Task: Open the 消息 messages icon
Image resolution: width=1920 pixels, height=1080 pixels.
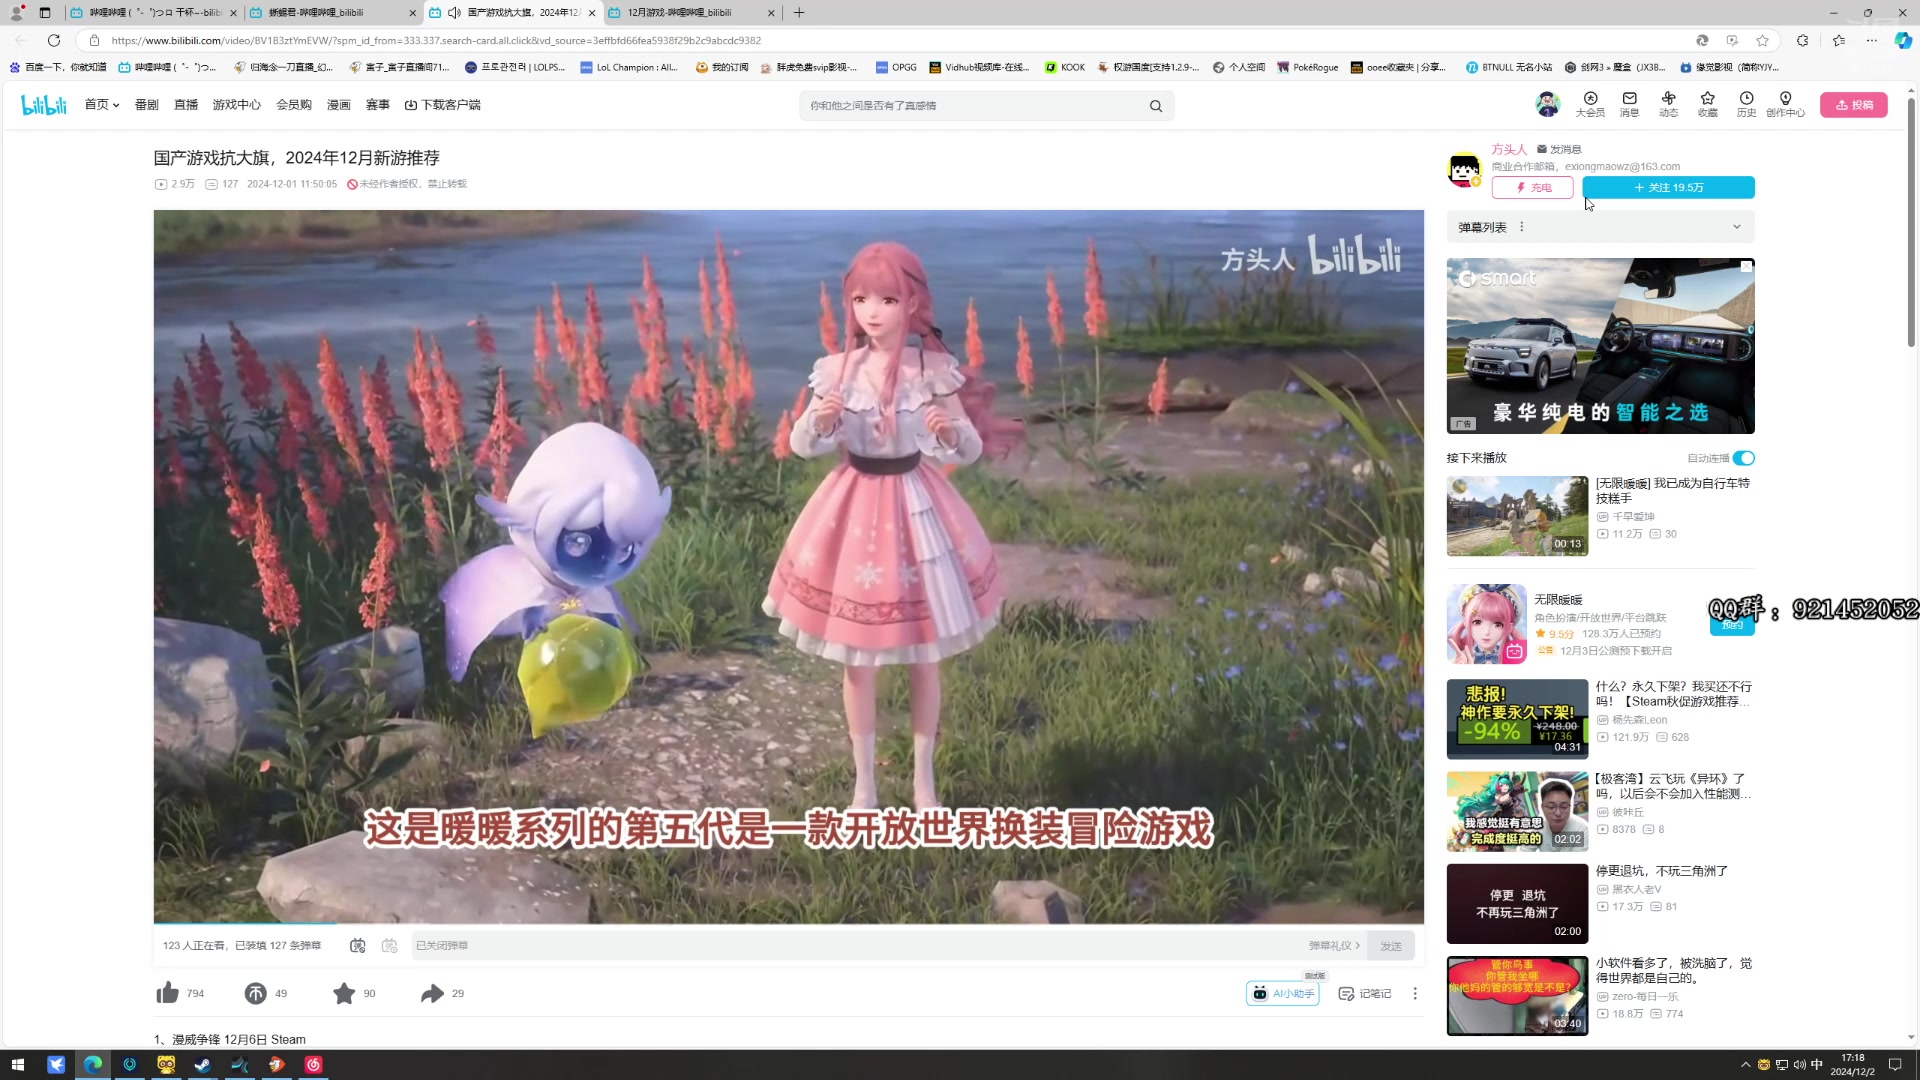Action: point(1629,104)
